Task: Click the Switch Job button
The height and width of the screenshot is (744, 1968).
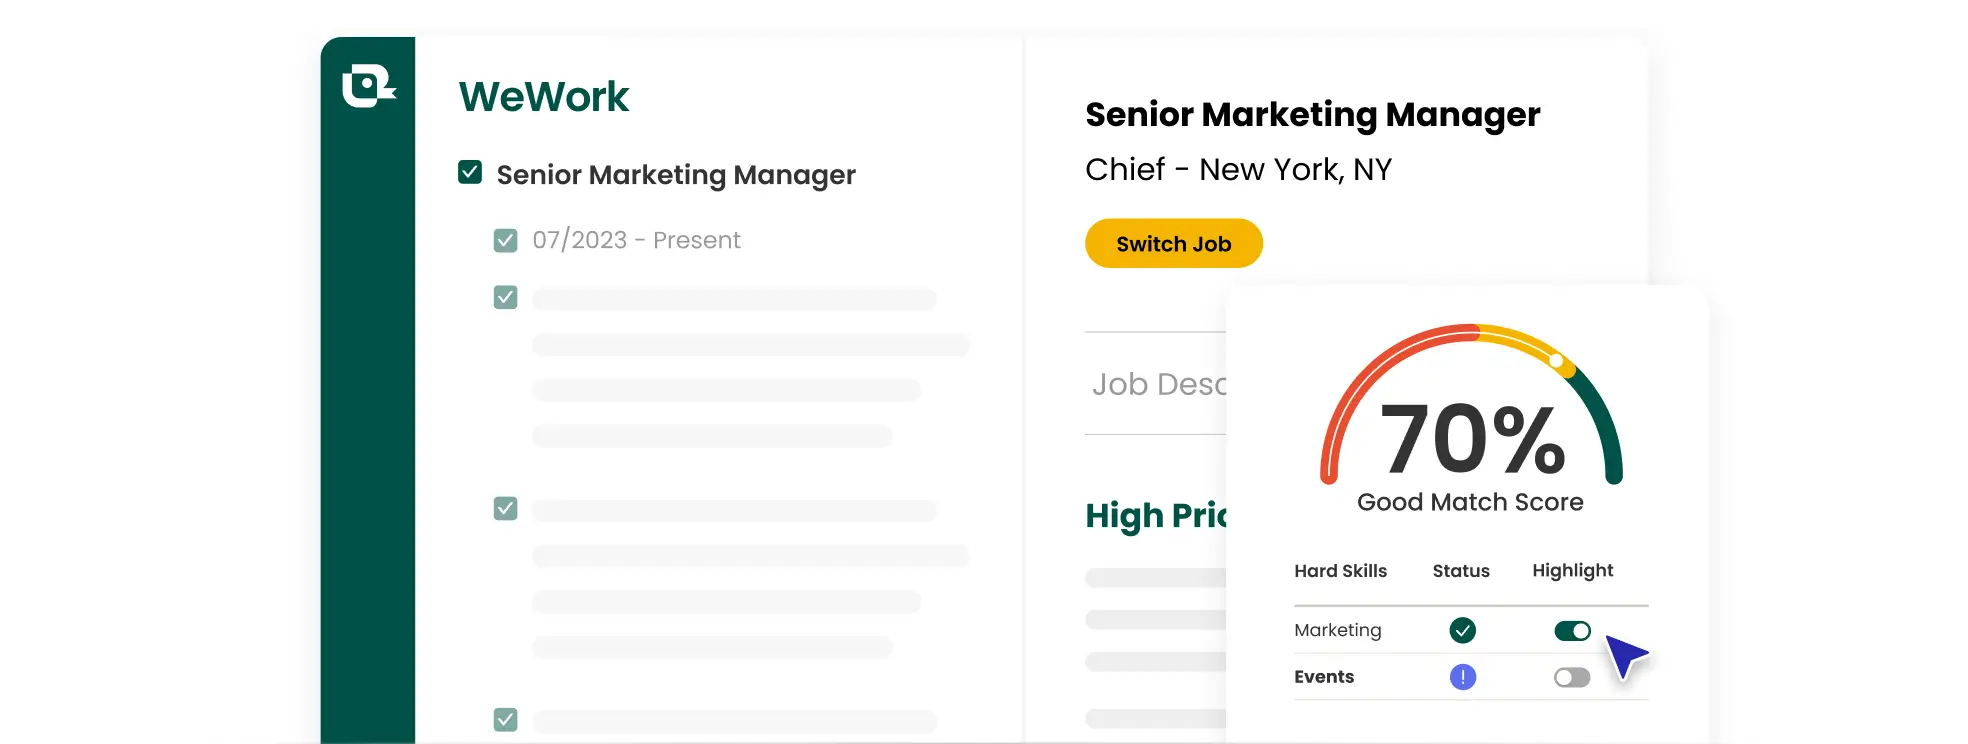Action: coord(1173,243)
